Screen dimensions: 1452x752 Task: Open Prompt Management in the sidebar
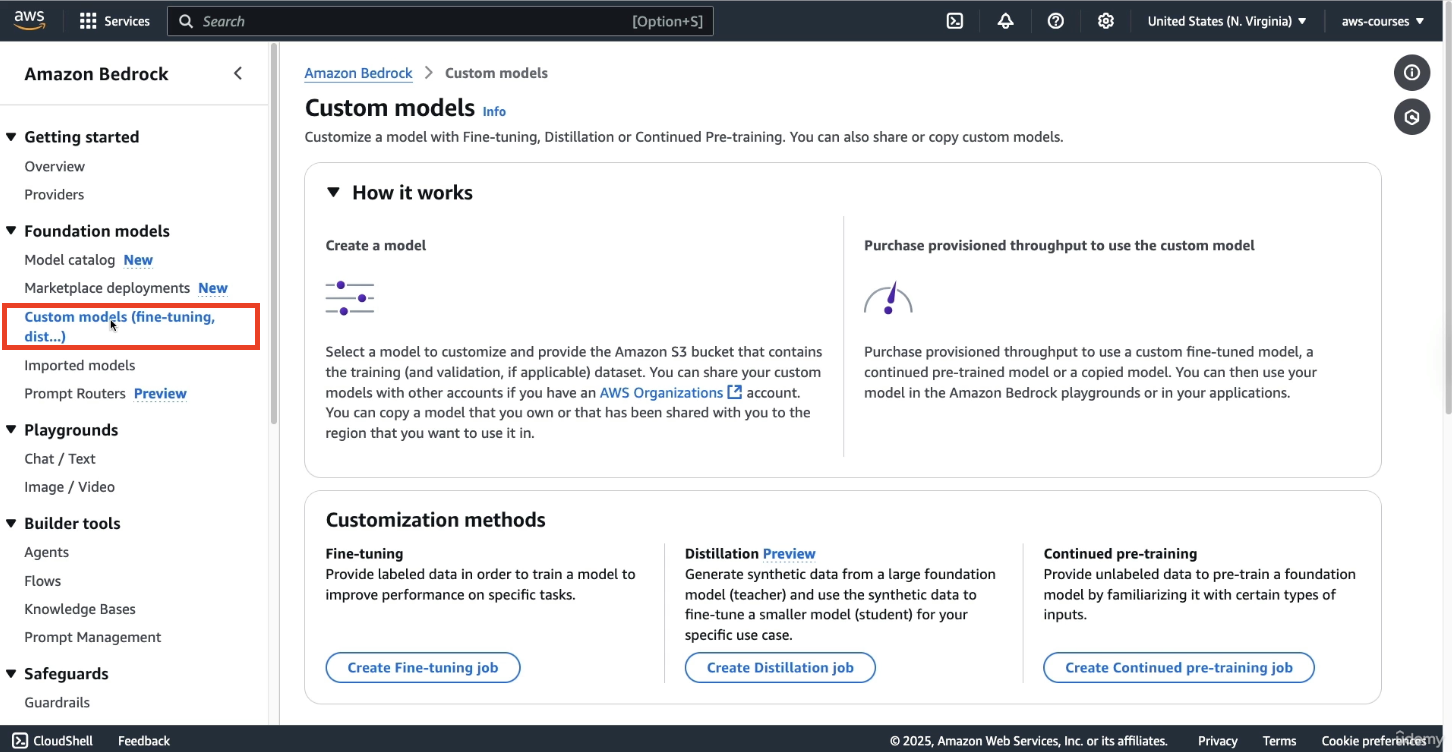pyautogui.click(x=93, y=637)
